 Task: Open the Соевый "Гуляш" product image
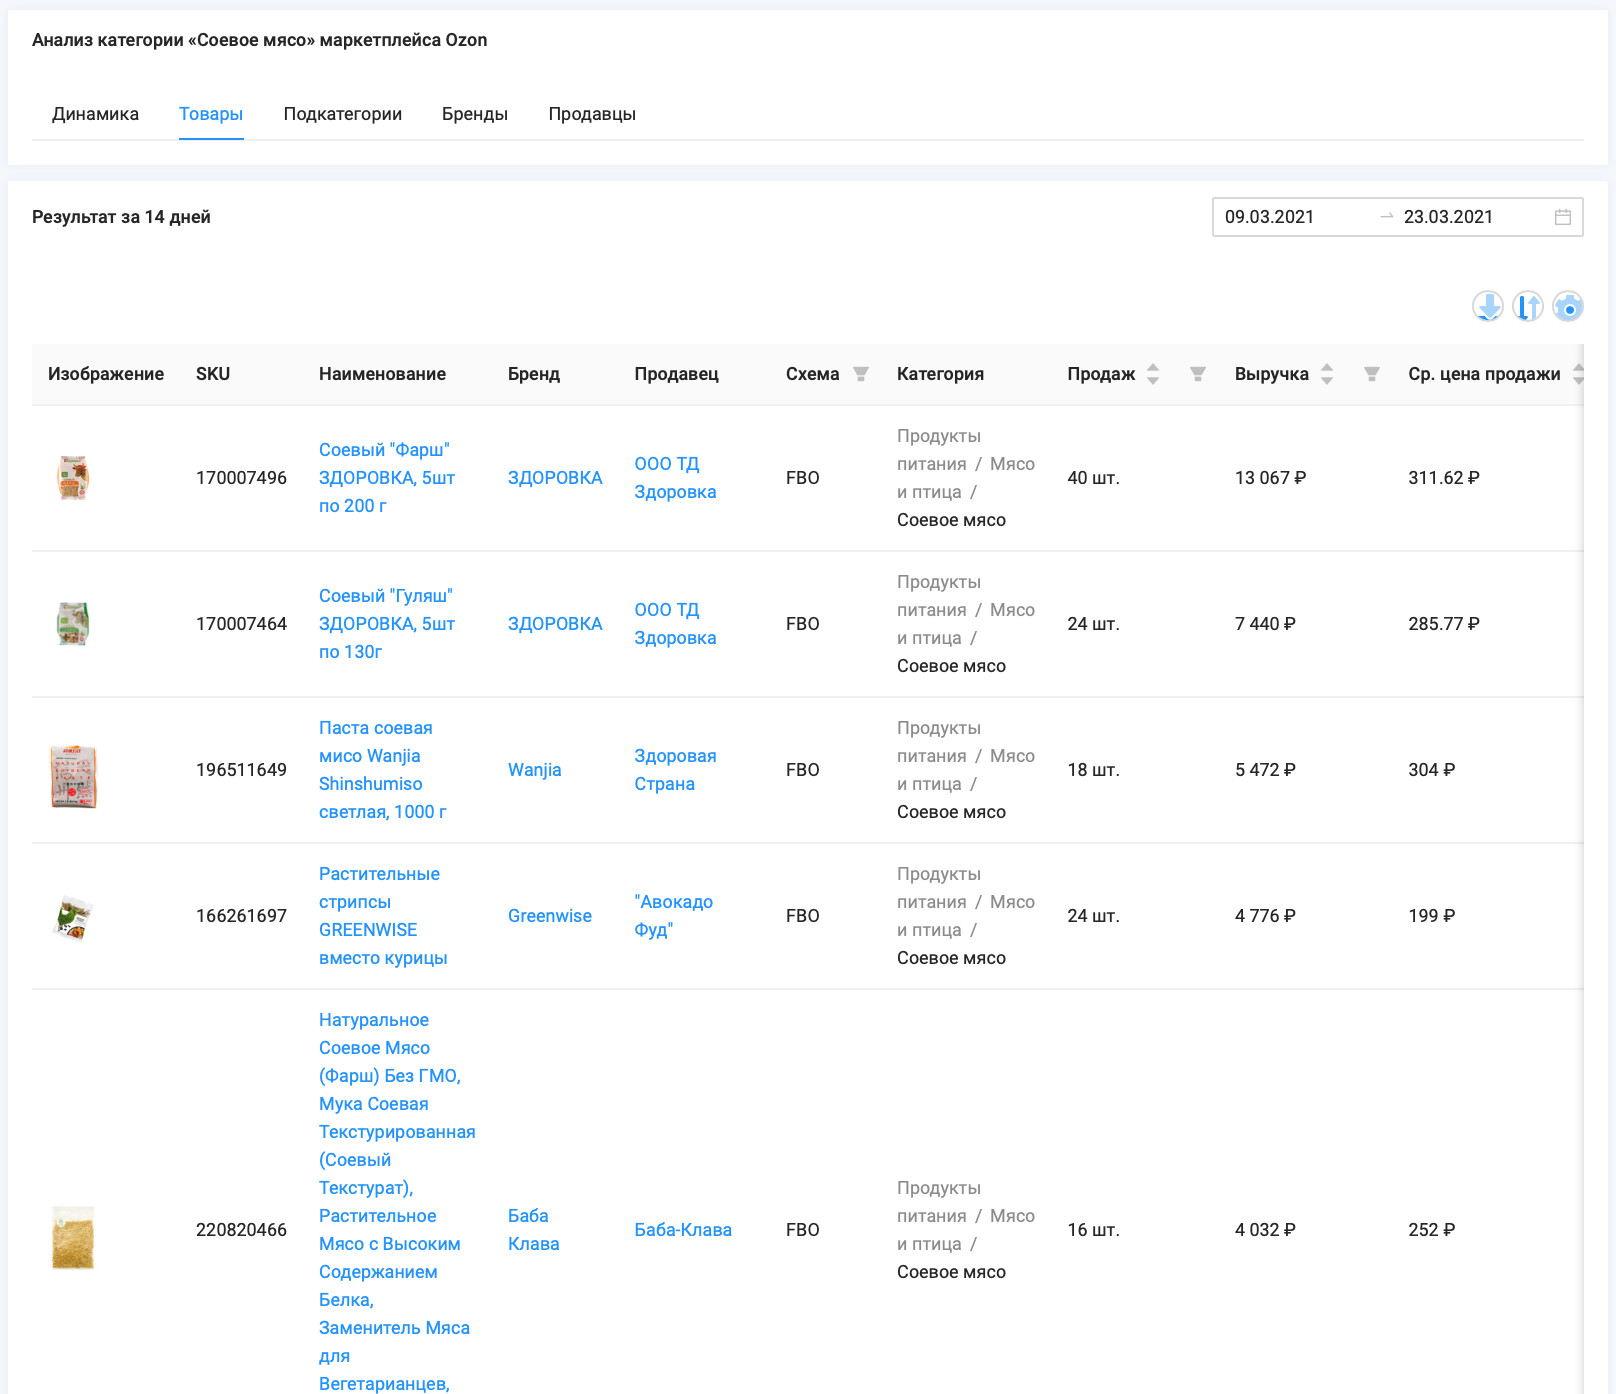(73, 624)
